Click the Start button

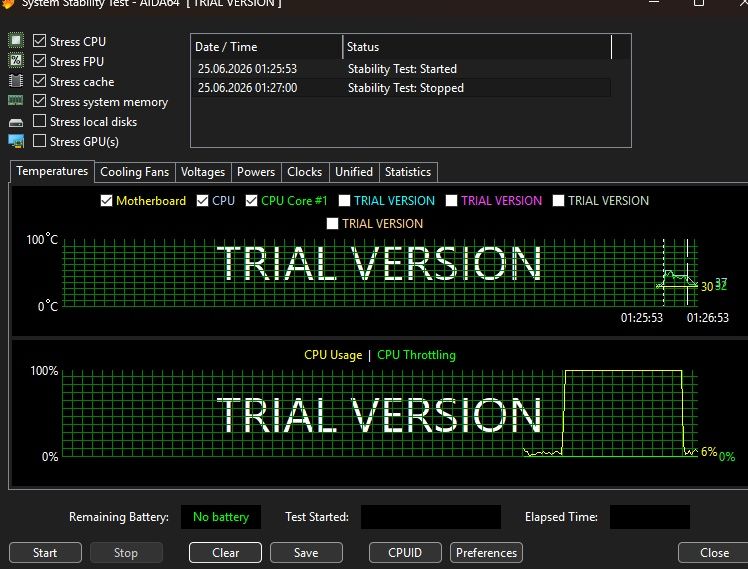click(x=45, y=553)
